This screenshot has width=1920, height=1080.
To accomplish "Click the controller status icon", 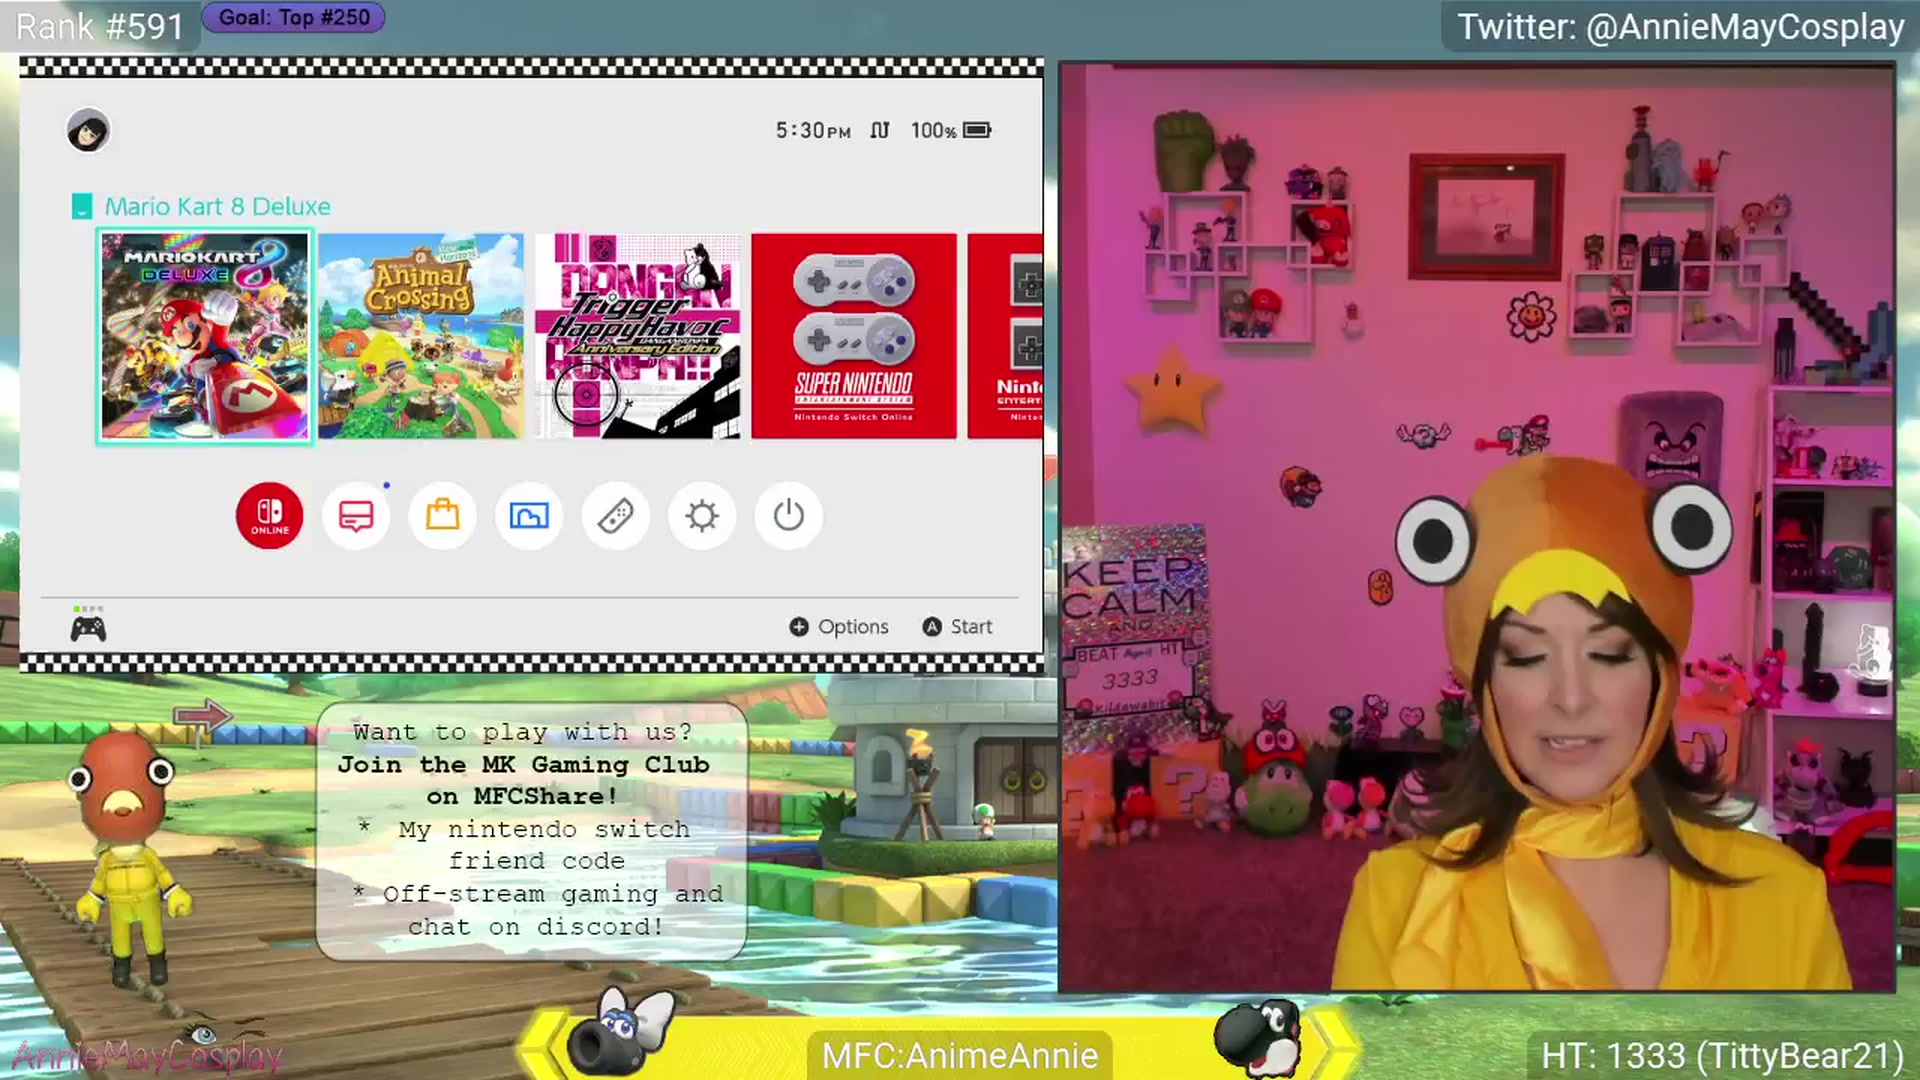I will 88,625.
